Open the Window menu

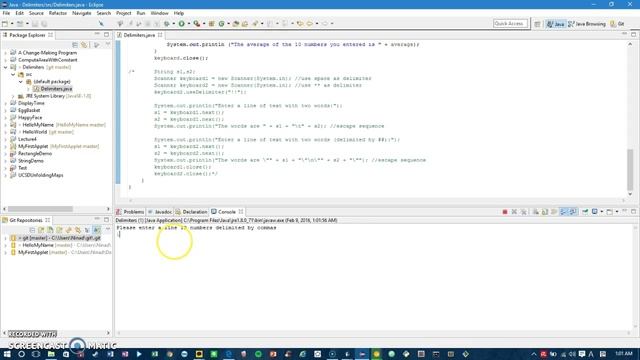[159, 13]
